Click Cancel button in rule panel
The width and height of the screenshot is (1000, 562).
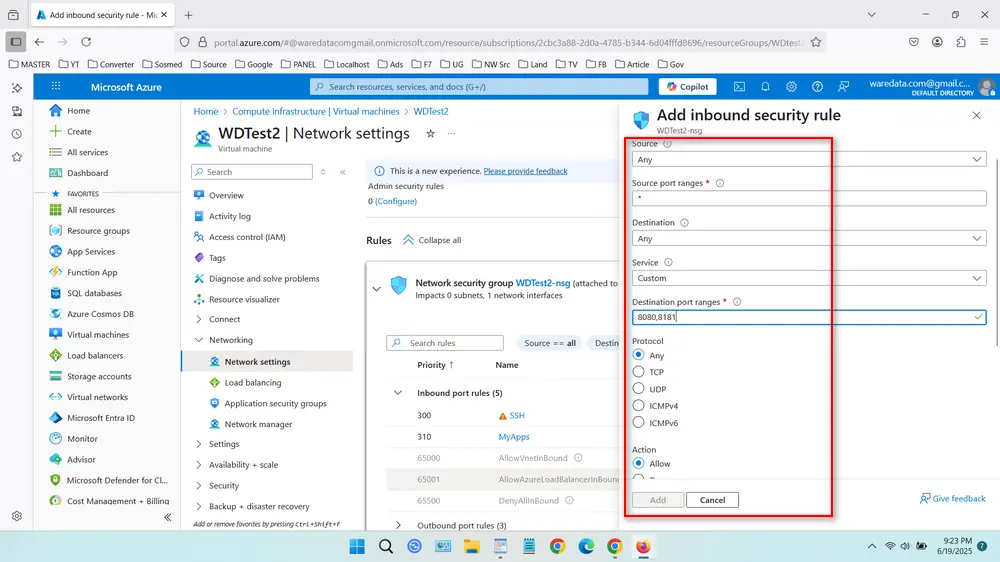(x=712, y=500)
